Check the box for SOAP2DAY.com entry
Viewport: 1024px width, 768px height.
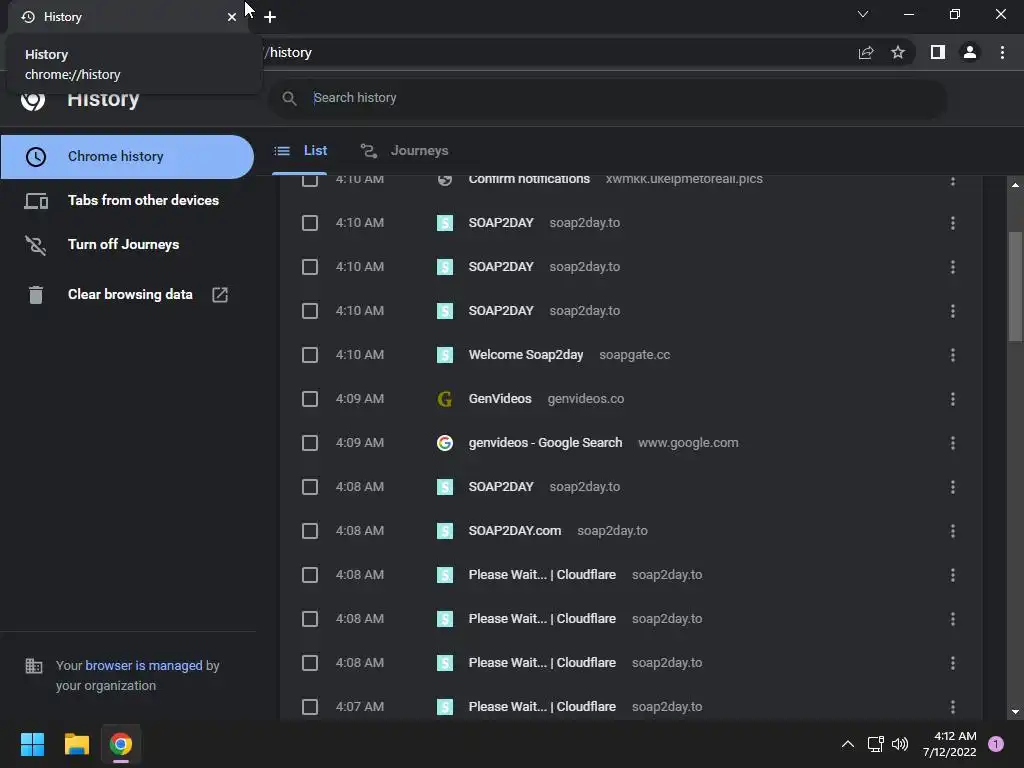[x=310, y=531]
